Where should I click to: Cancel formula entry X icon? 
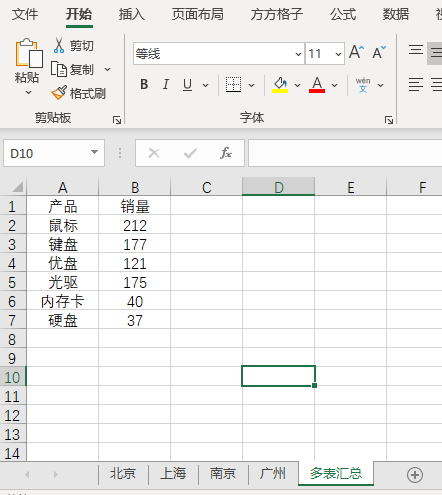[x=154, y=153]
